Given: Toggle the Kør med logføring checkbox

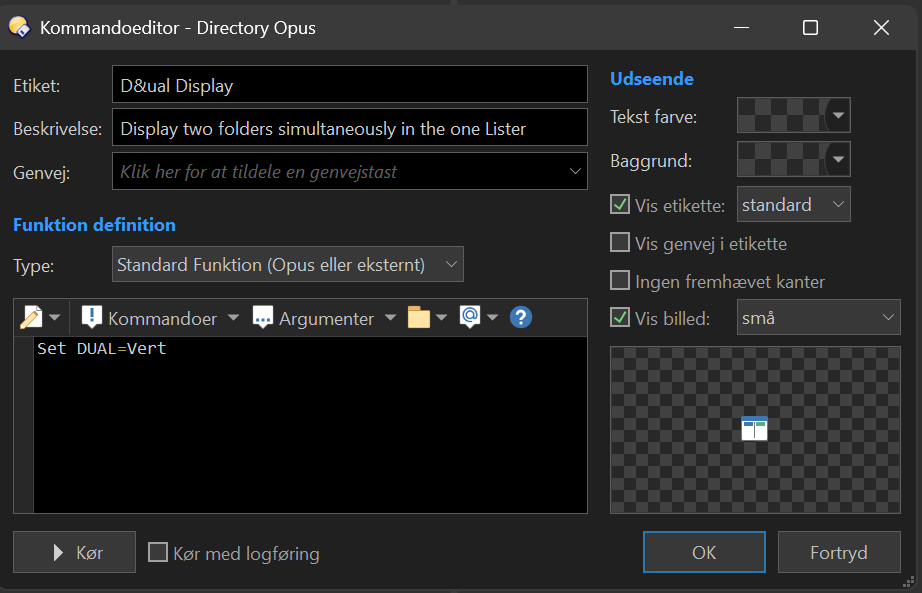Looking at the screenshot, I should click(x=158, y=553).
